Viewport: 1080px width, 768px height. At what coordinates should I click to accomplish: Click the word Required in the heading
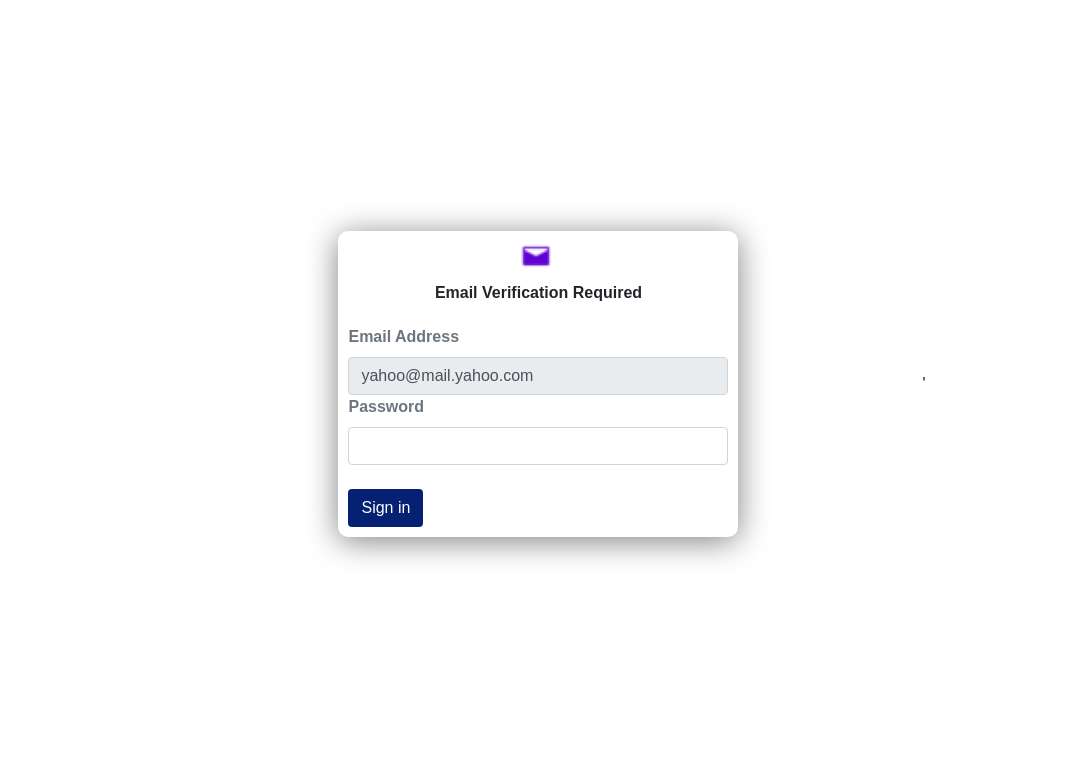point(607,292)
